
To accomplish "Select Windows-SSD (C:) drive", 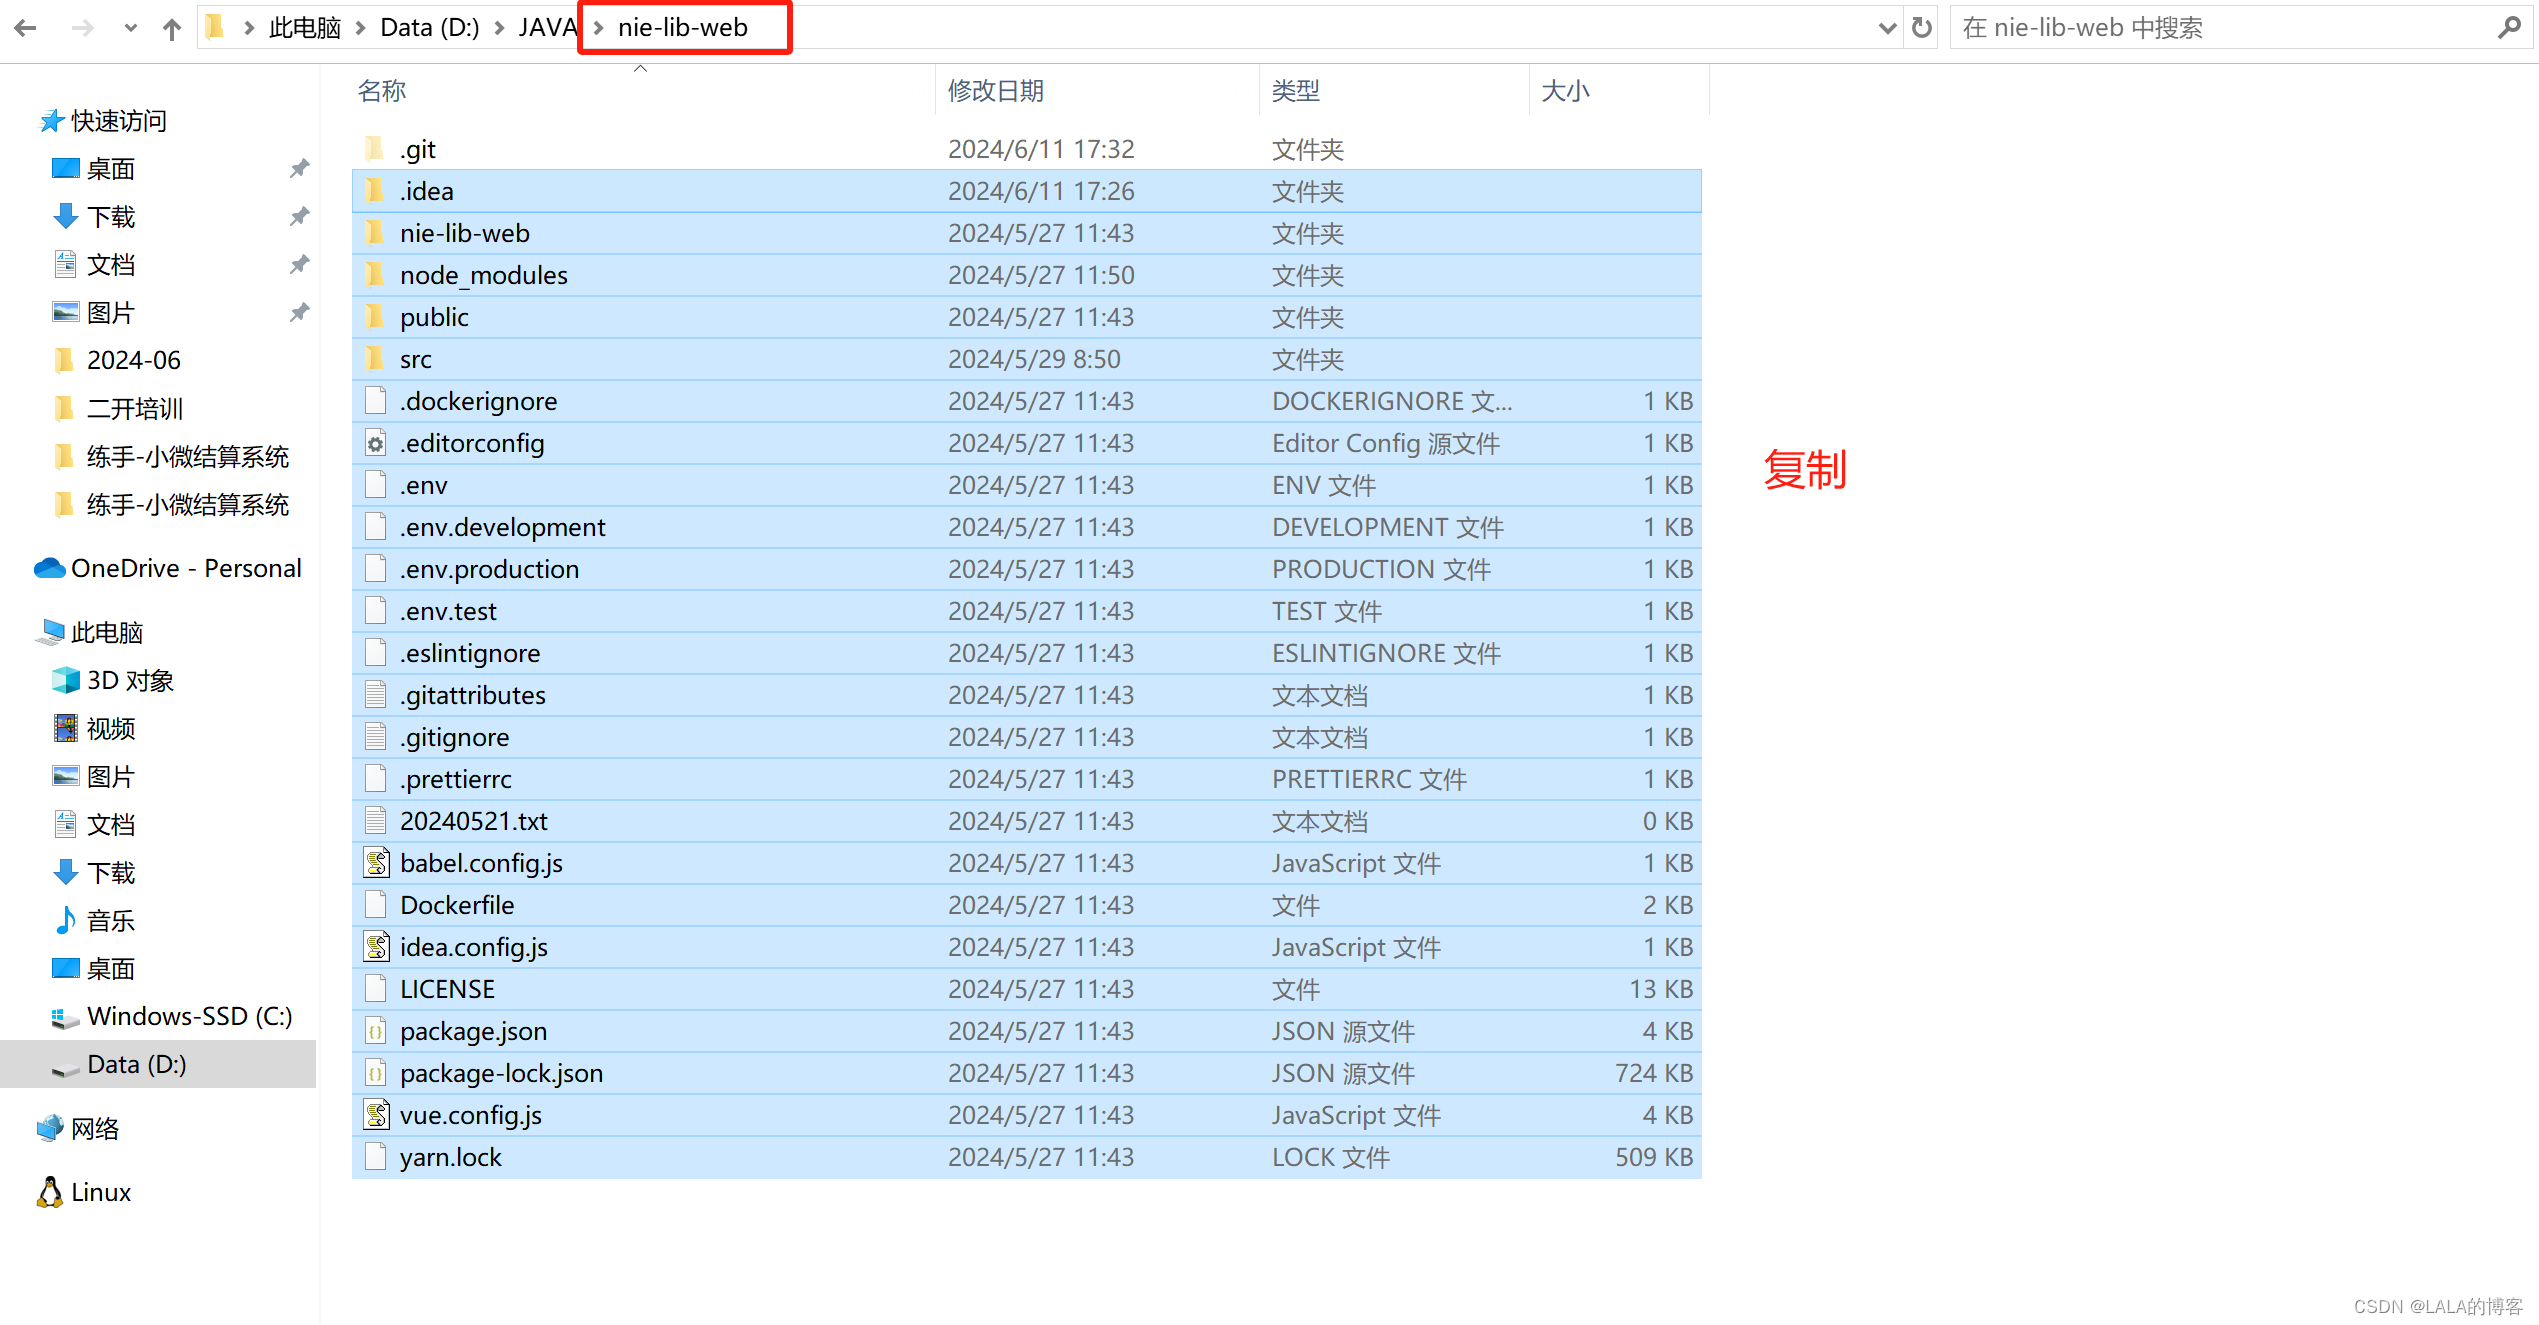I will coord(189,1016).
